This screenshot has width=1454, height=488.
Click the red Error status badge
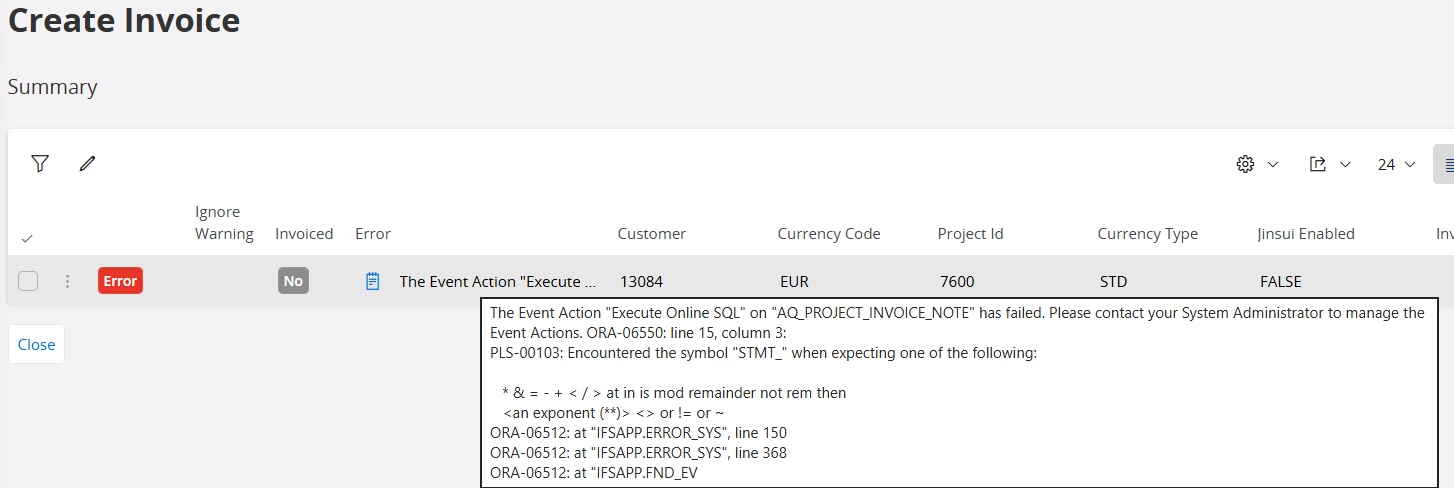[x=120, y=281]
